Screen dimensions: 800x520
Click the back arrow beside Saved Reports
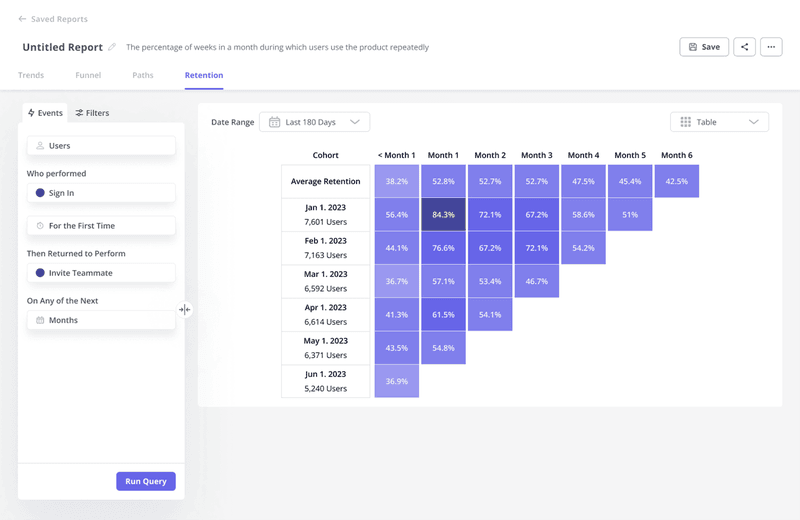(x=22, y=19)
